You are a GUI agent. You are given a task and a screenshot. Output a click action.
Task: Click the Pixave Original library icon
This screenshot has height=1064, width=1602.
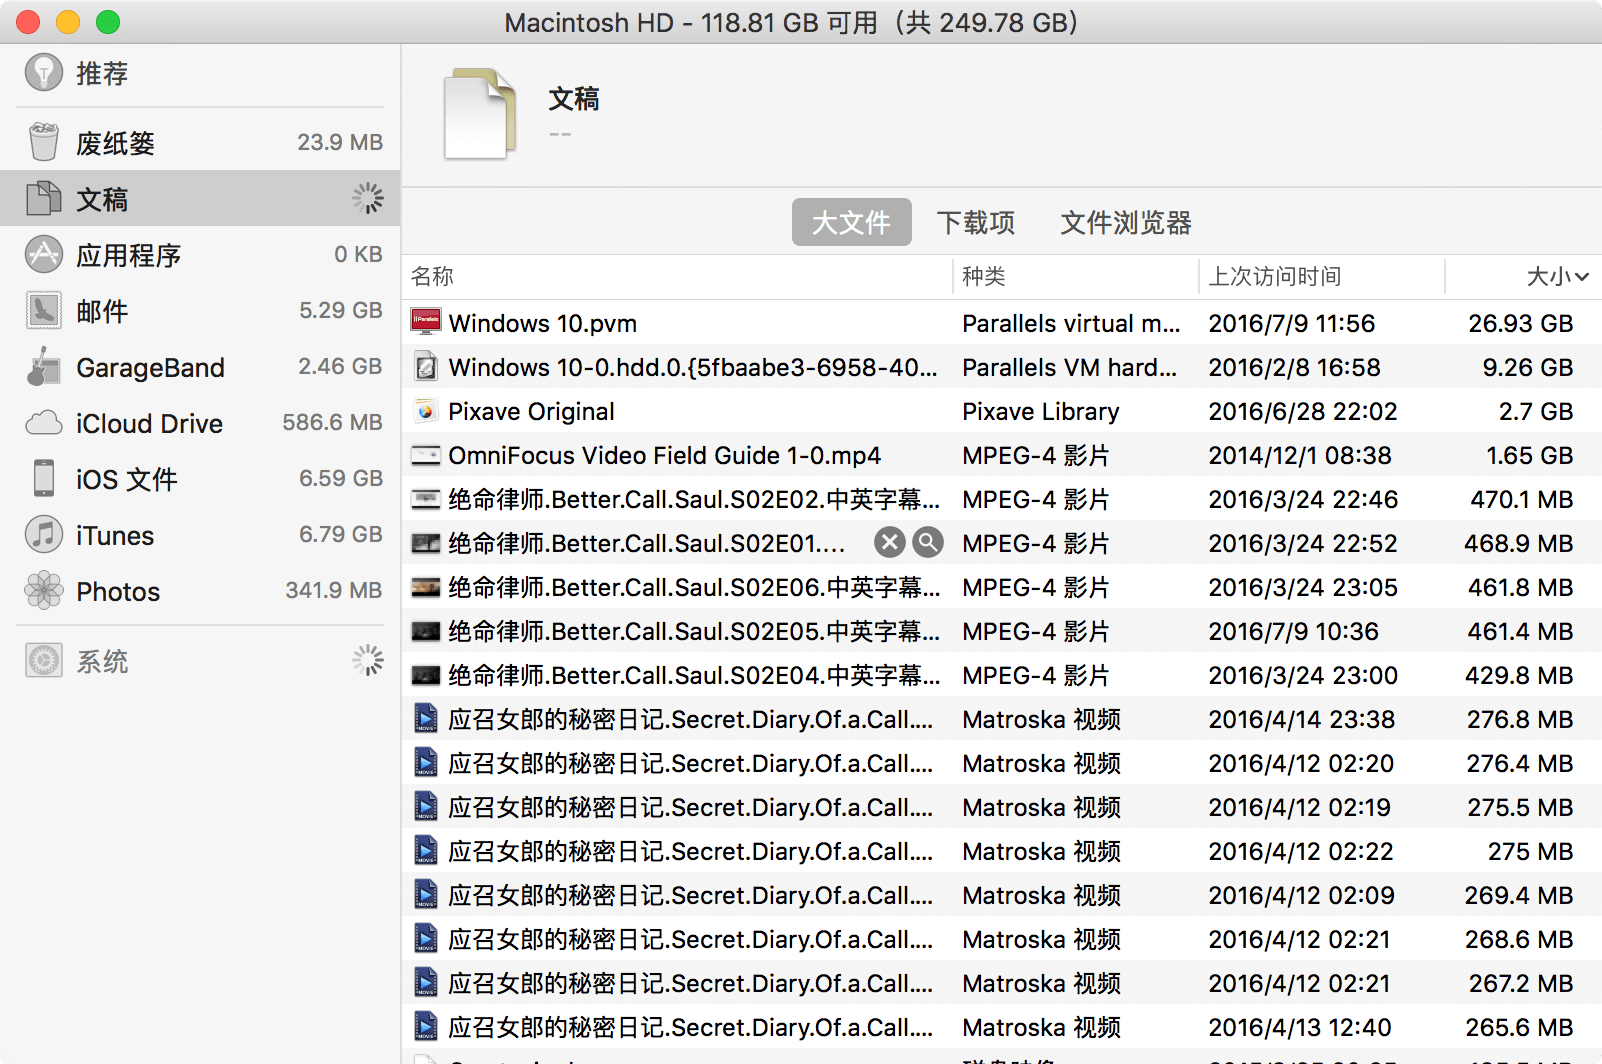tap(426, 411)
